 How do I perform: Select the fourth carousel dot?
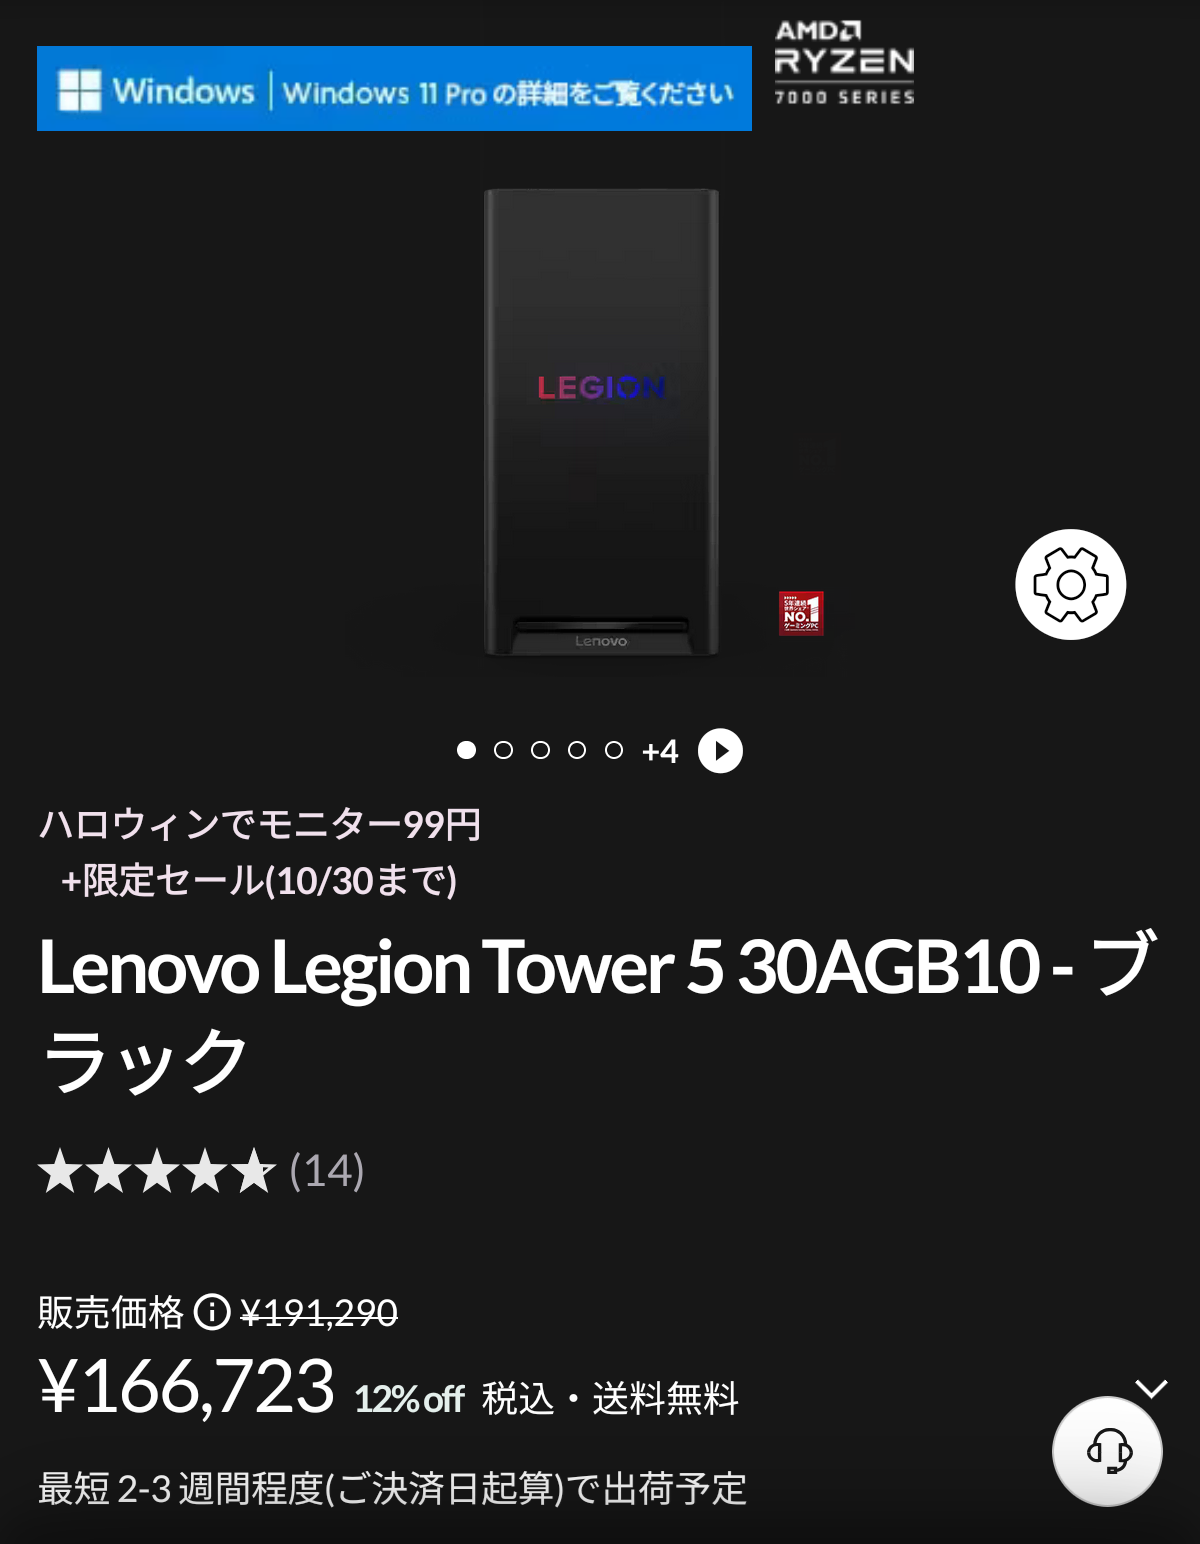577,750
